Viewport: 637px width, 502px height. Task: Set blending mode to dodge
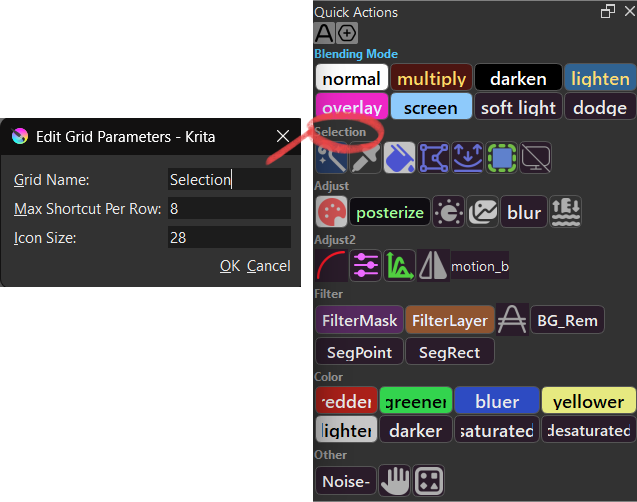[x=600, y=106]
